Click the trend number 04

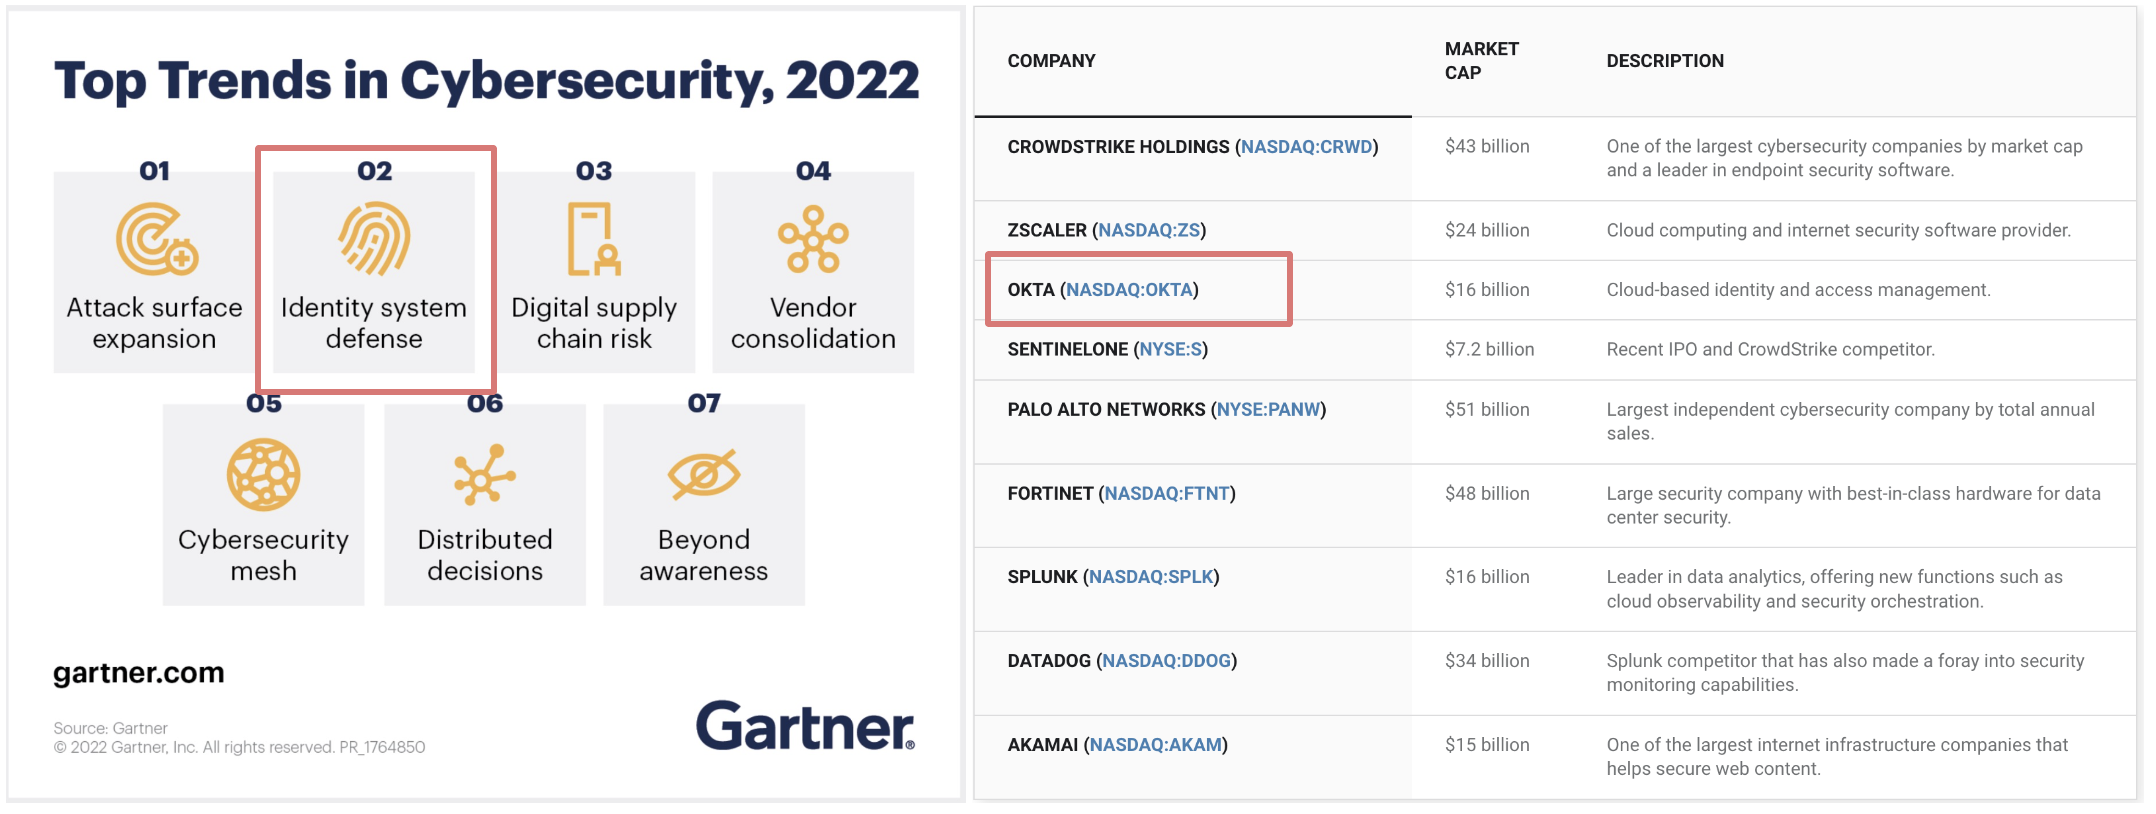(x=813, y=171)
